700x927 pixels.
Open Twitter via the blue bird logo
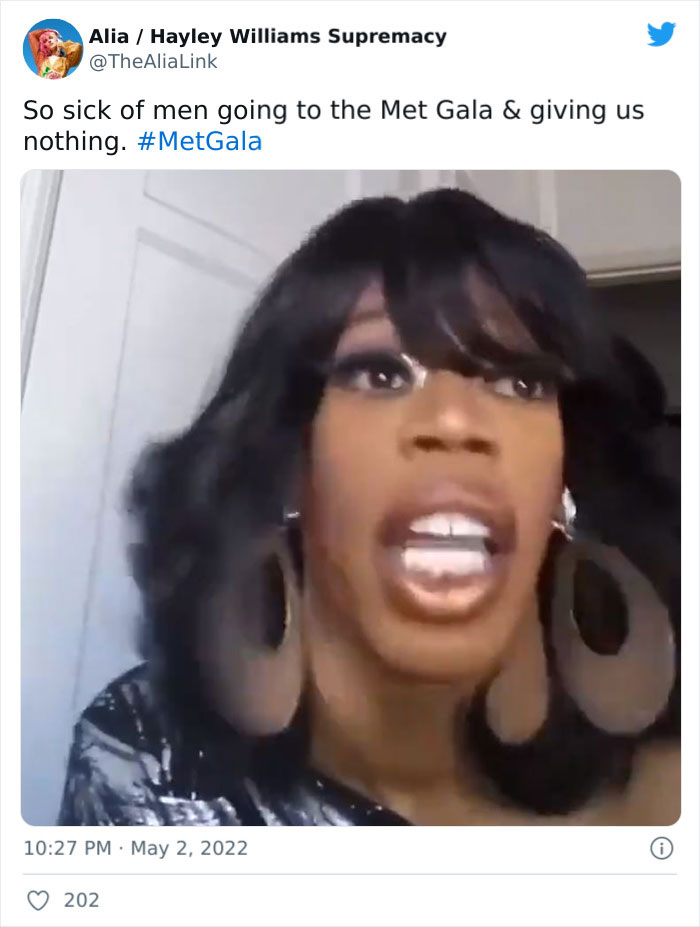pos(661,35)
